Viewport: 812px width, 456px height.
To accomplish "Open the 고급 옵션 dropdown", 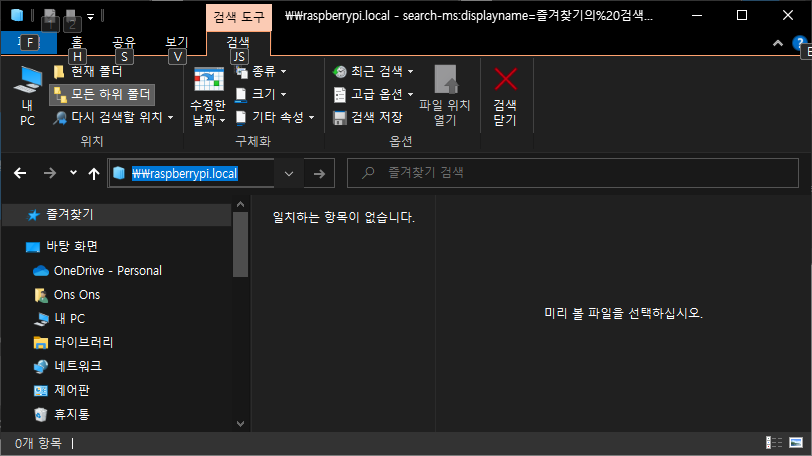I will 375,94.
